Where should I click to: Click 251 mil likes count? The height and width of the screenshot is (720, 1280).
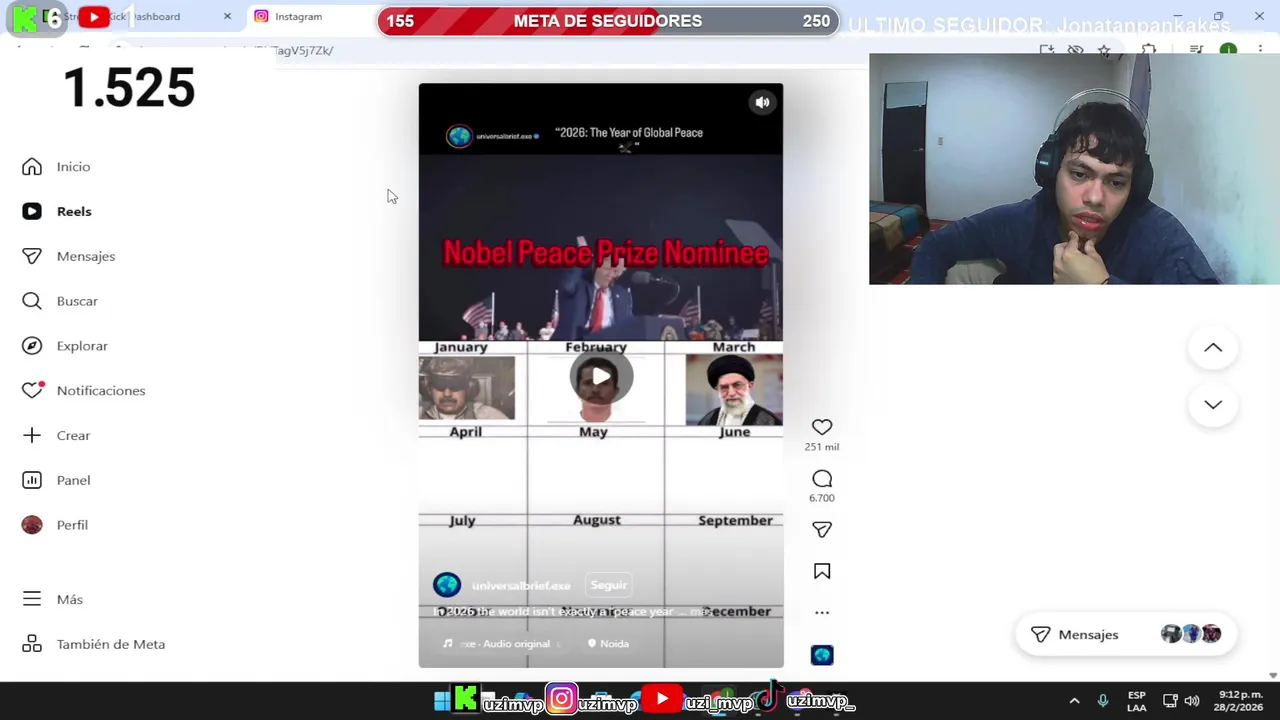(x=822, y=447)
